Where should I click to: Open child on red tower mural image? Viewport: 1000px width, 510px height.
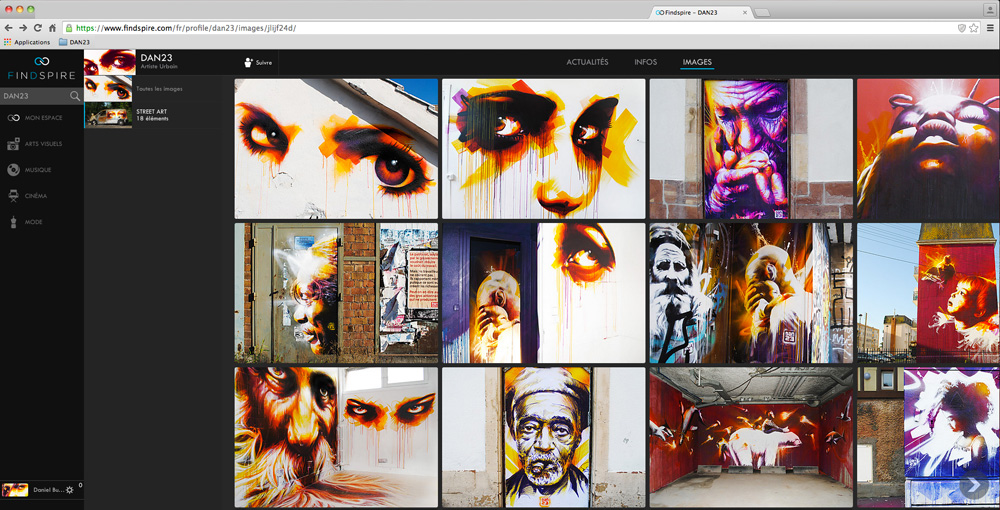tap(928, 293)
